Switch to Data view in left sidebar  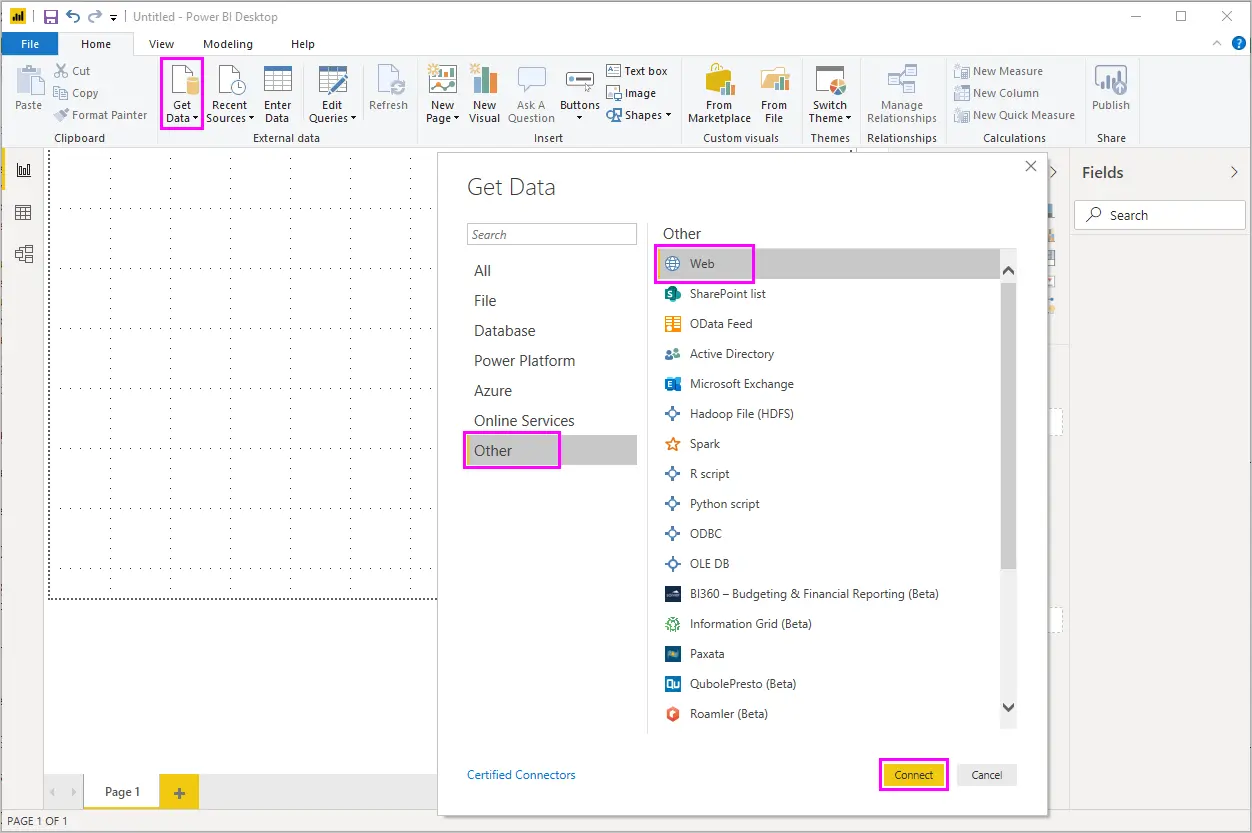(x=23, y=212)
